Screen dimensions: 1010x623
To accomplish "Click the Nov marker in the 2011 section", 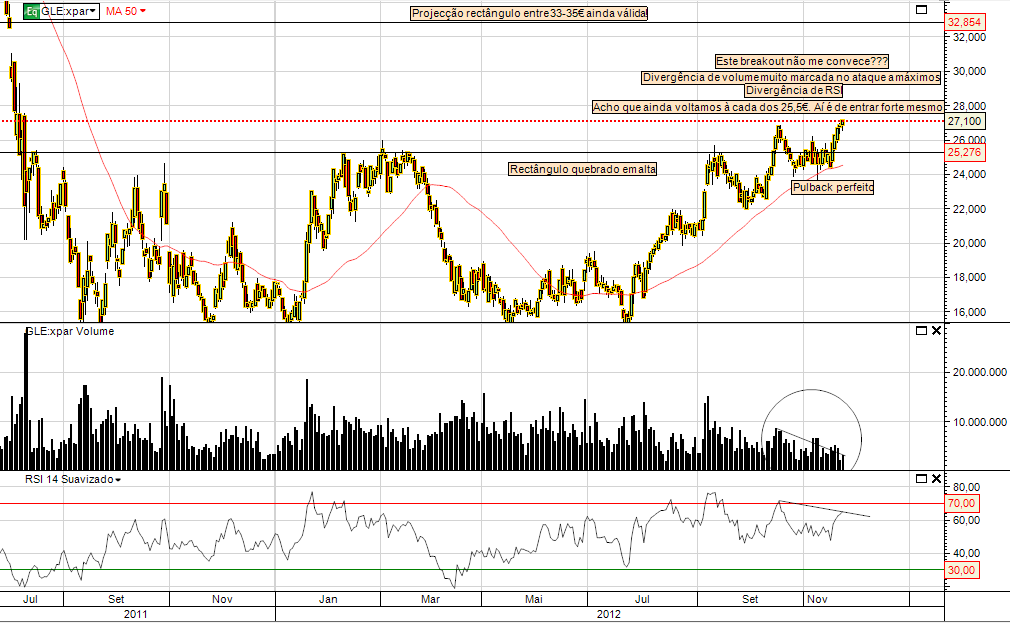I will 222,599.
